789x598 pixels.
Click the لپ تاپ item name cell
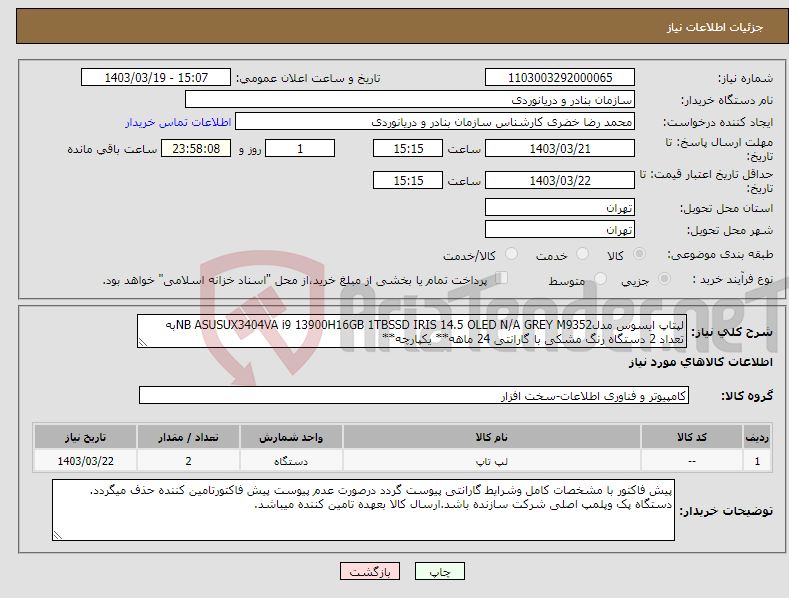tap(492, 461)
